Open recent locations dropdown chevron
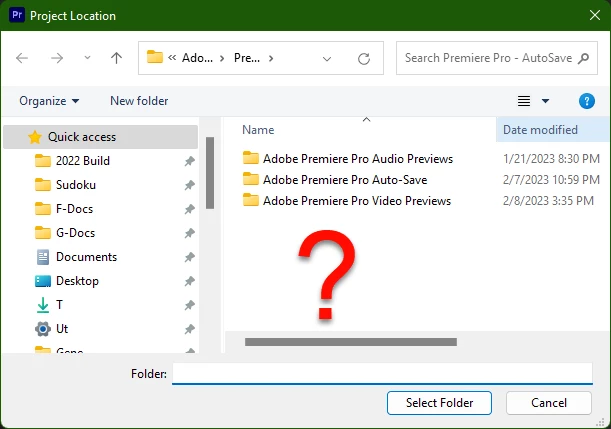This screenshot has width=611, height=429. [x=87, y=58]
